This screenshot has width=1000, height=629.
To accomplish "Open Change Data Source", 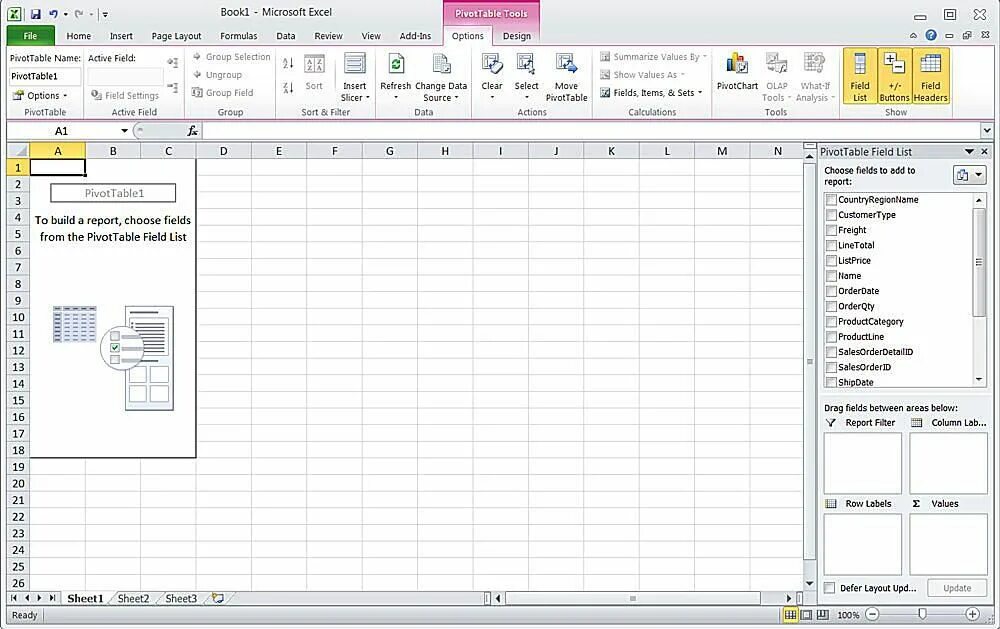I will point(441,77).
